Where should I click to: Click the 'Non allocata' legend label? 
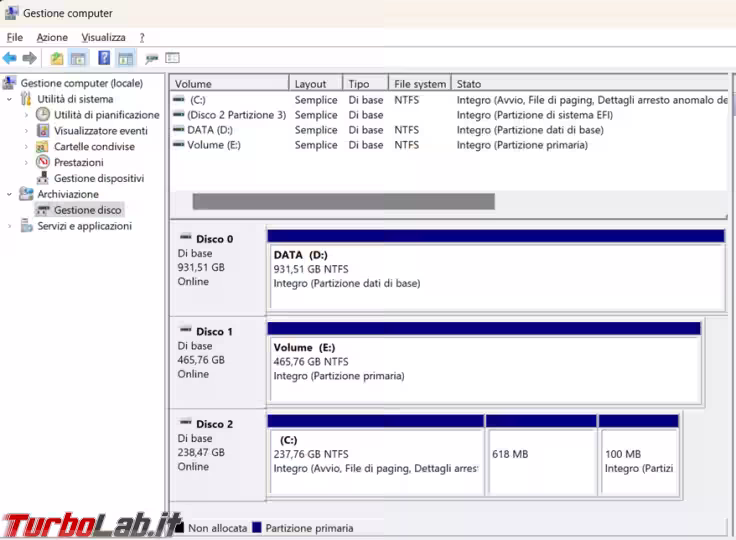tap(217, 528)
